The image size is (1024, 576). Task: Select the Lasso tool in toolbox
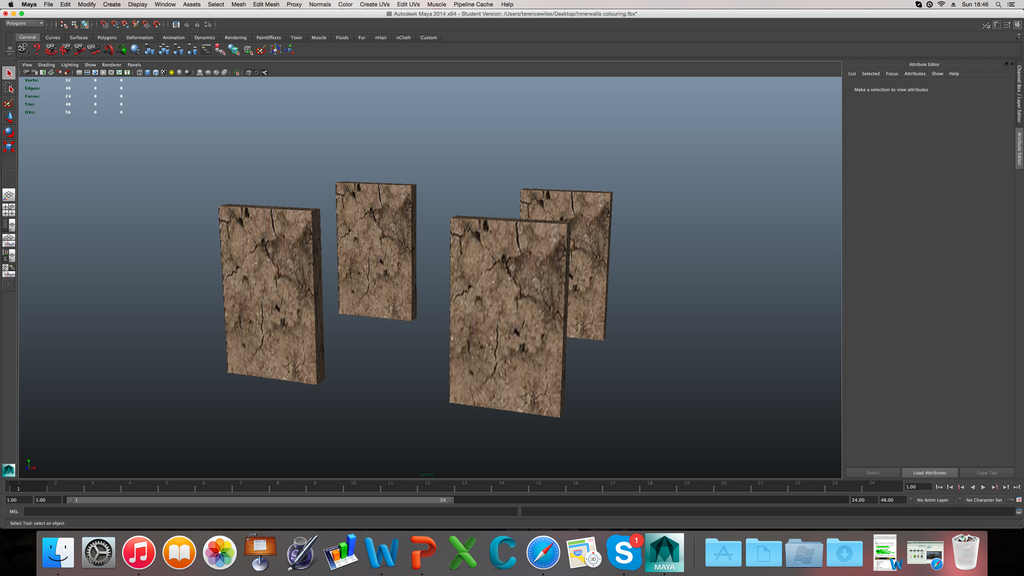pyautogui.click(x=8, y=88)
